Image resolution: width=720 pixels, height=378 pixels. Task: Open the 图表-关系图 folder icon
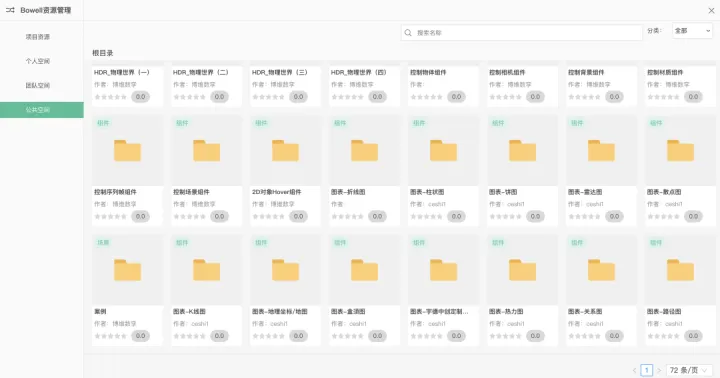(x=601, y=270)
